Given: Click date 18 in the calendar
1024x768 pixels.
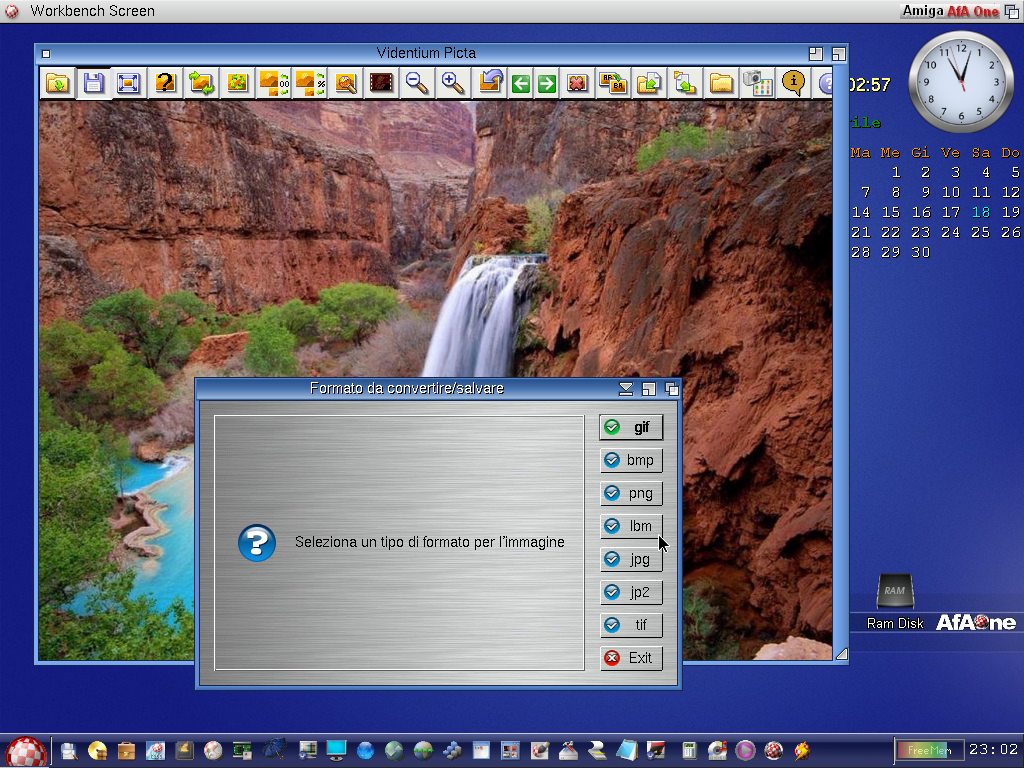Looking at the screenshot, I should 981,212.
